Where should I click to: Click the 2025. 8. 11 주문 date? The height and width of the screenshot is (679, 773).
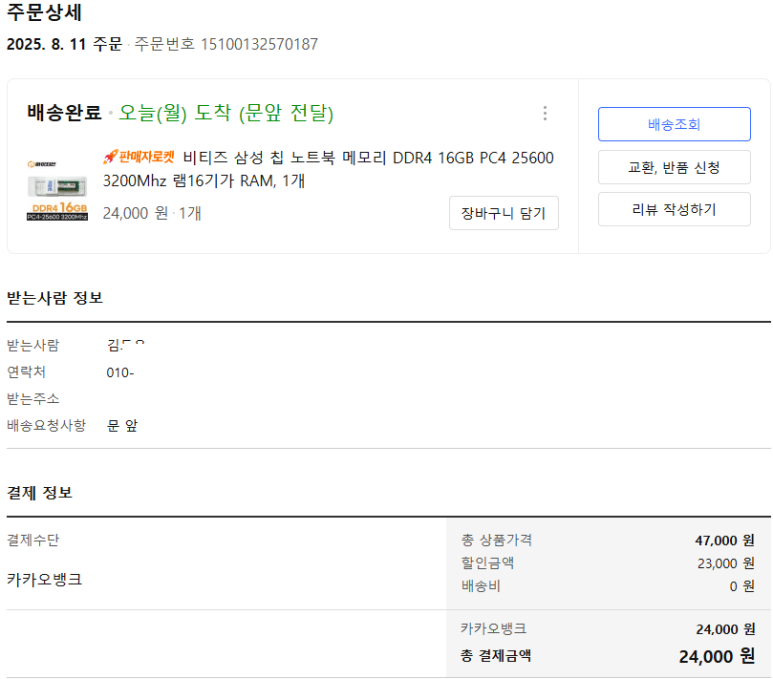(64, 44)
